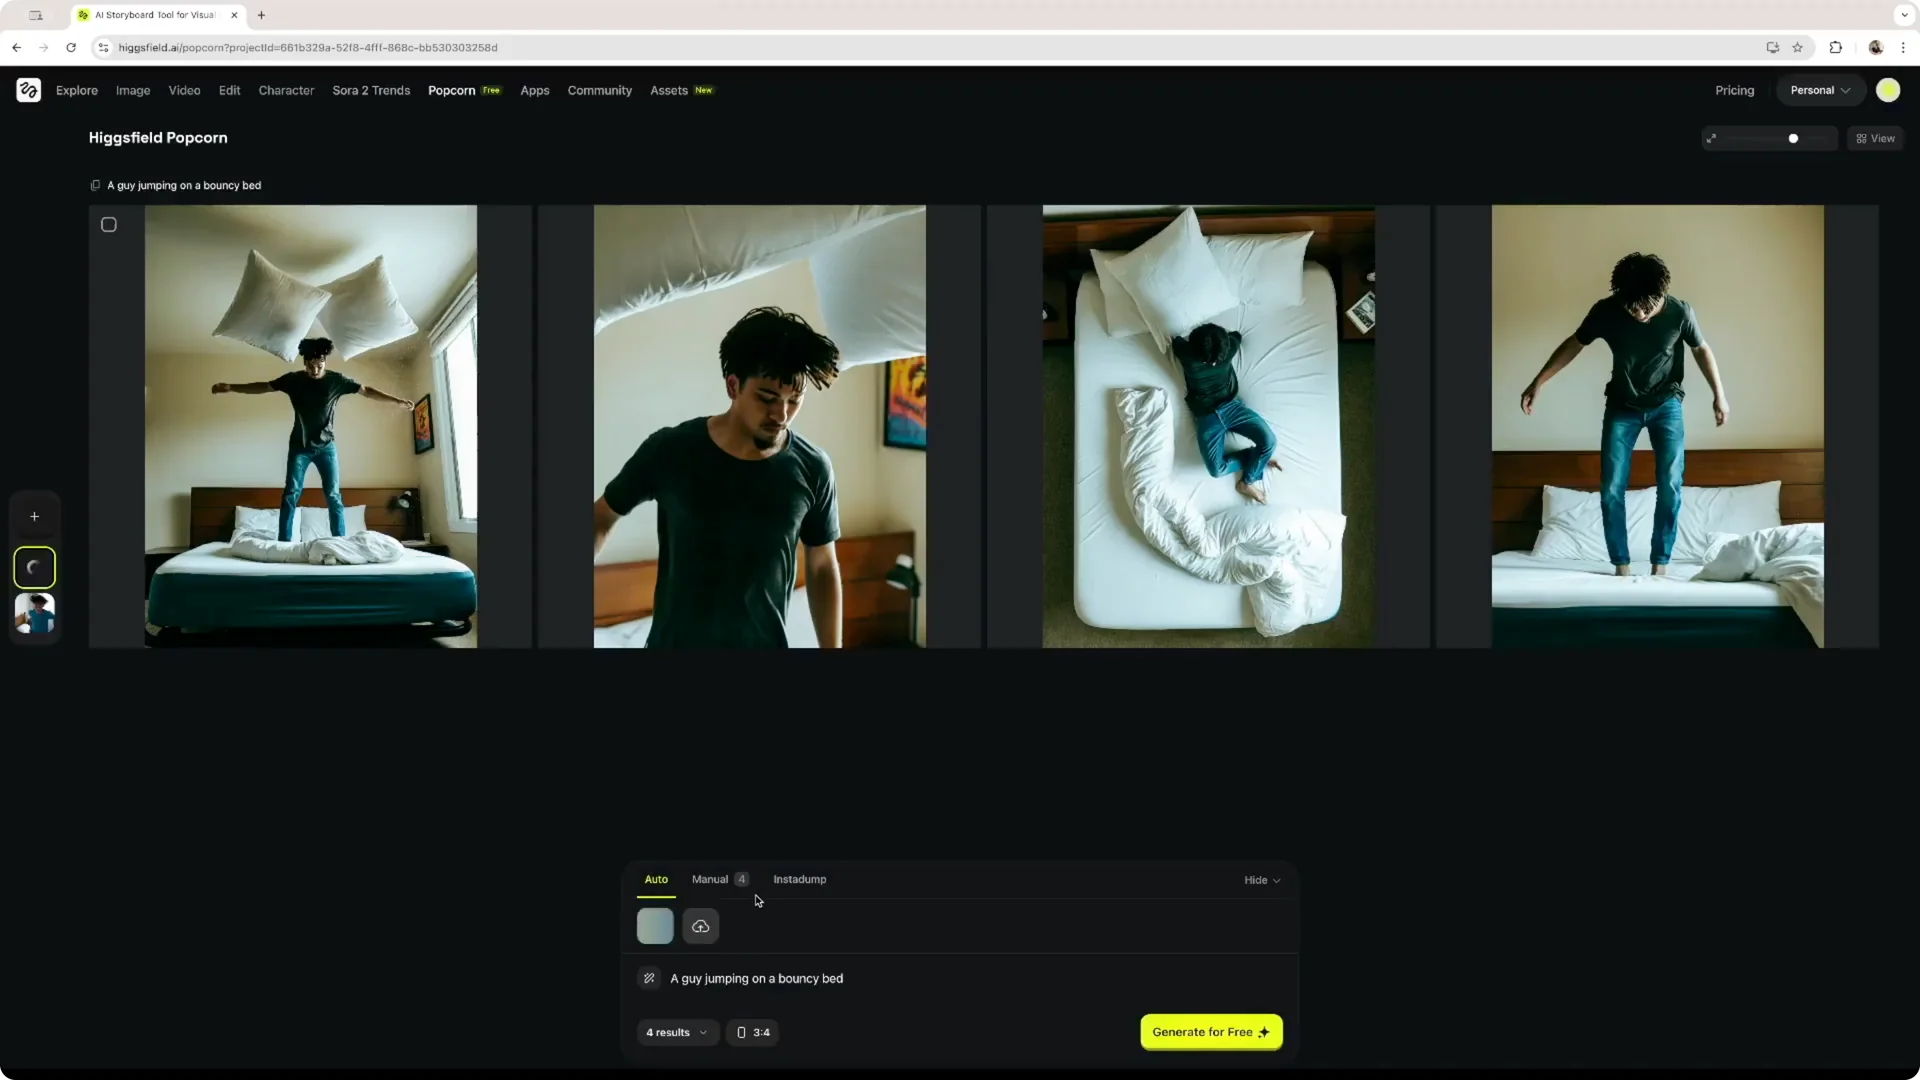Viewport: 1920px width, 1080px height.
Task: Open the cloud upload image icon
Action: tap(700, 926)
